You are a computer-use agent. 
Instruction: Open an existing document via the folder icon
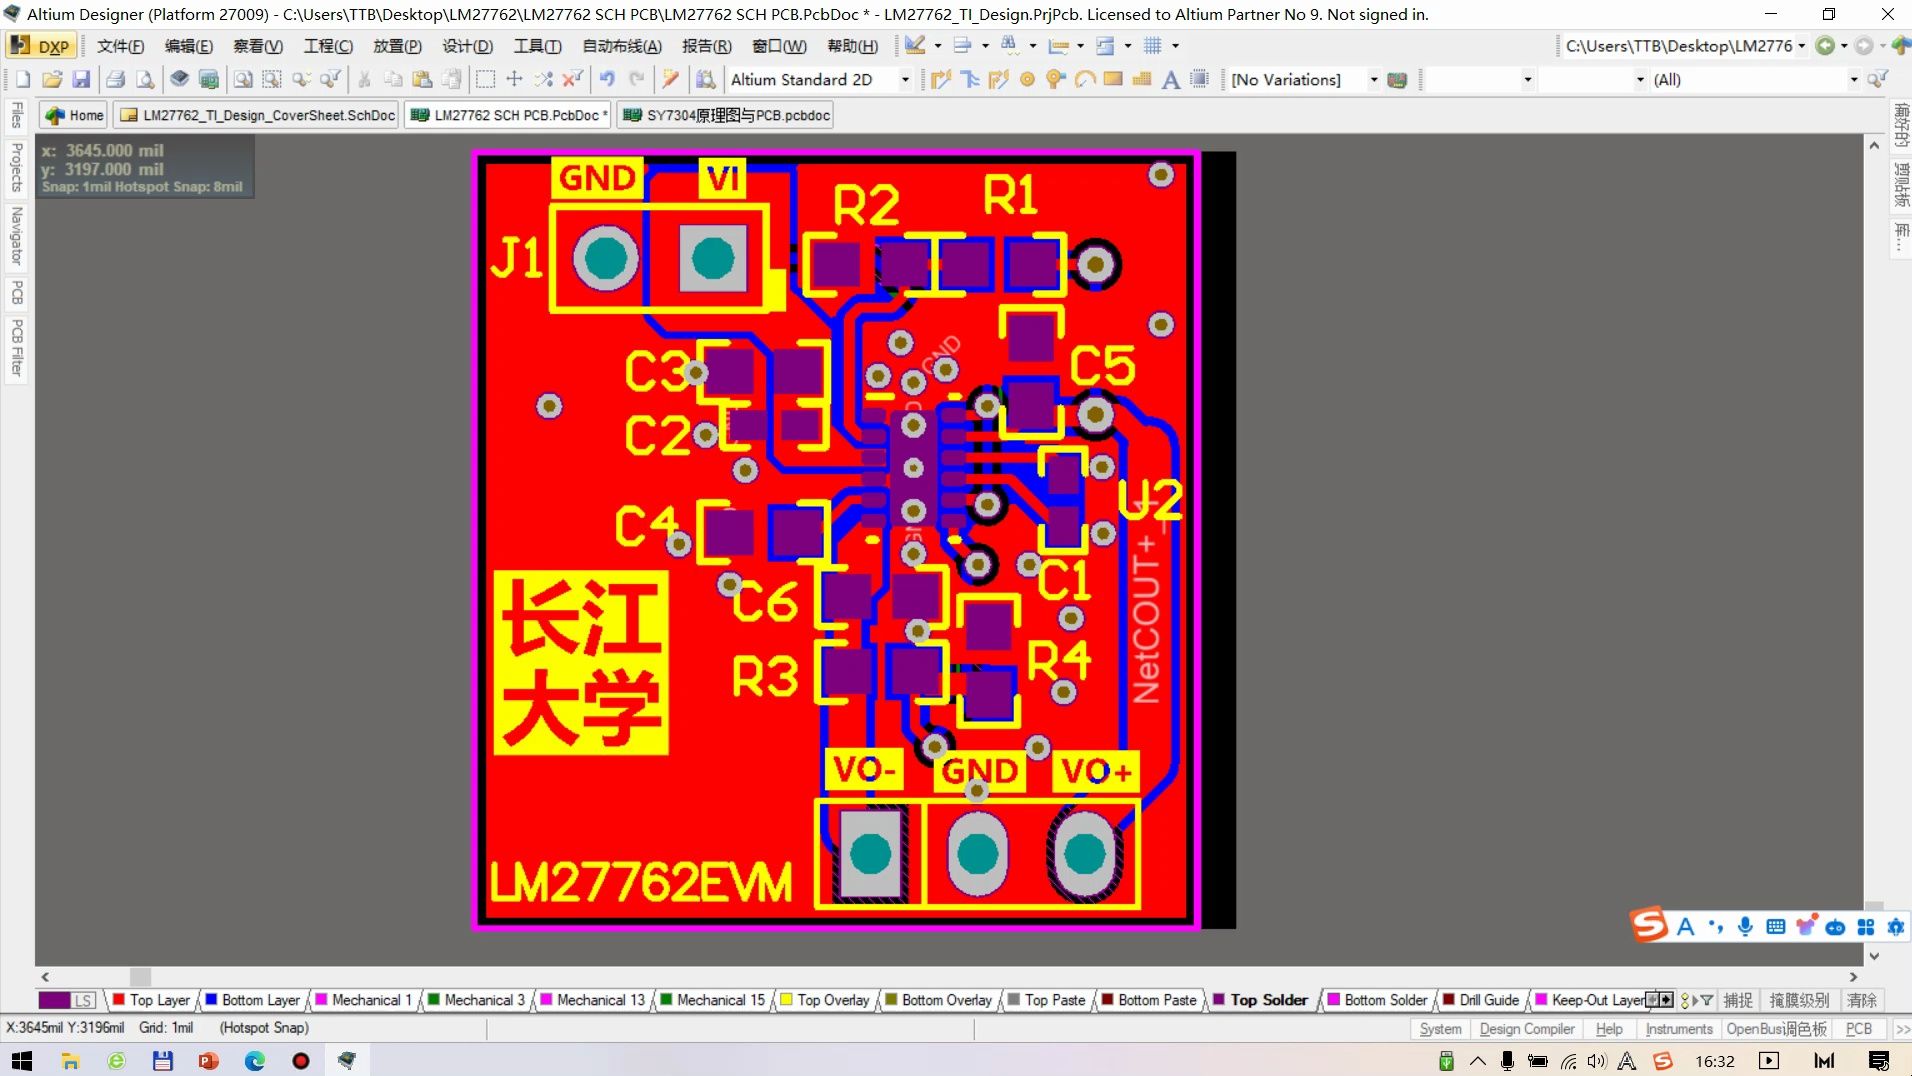pyautogui.click(x=52, y=80)
